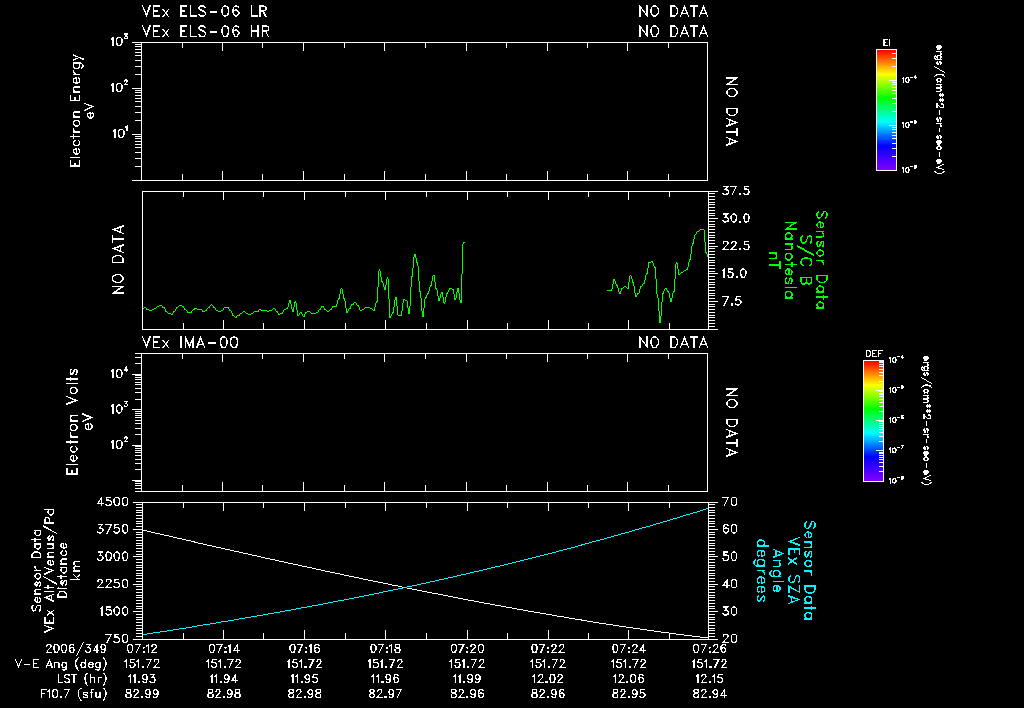Click the 750 km axis tick value

pos(116,638)
